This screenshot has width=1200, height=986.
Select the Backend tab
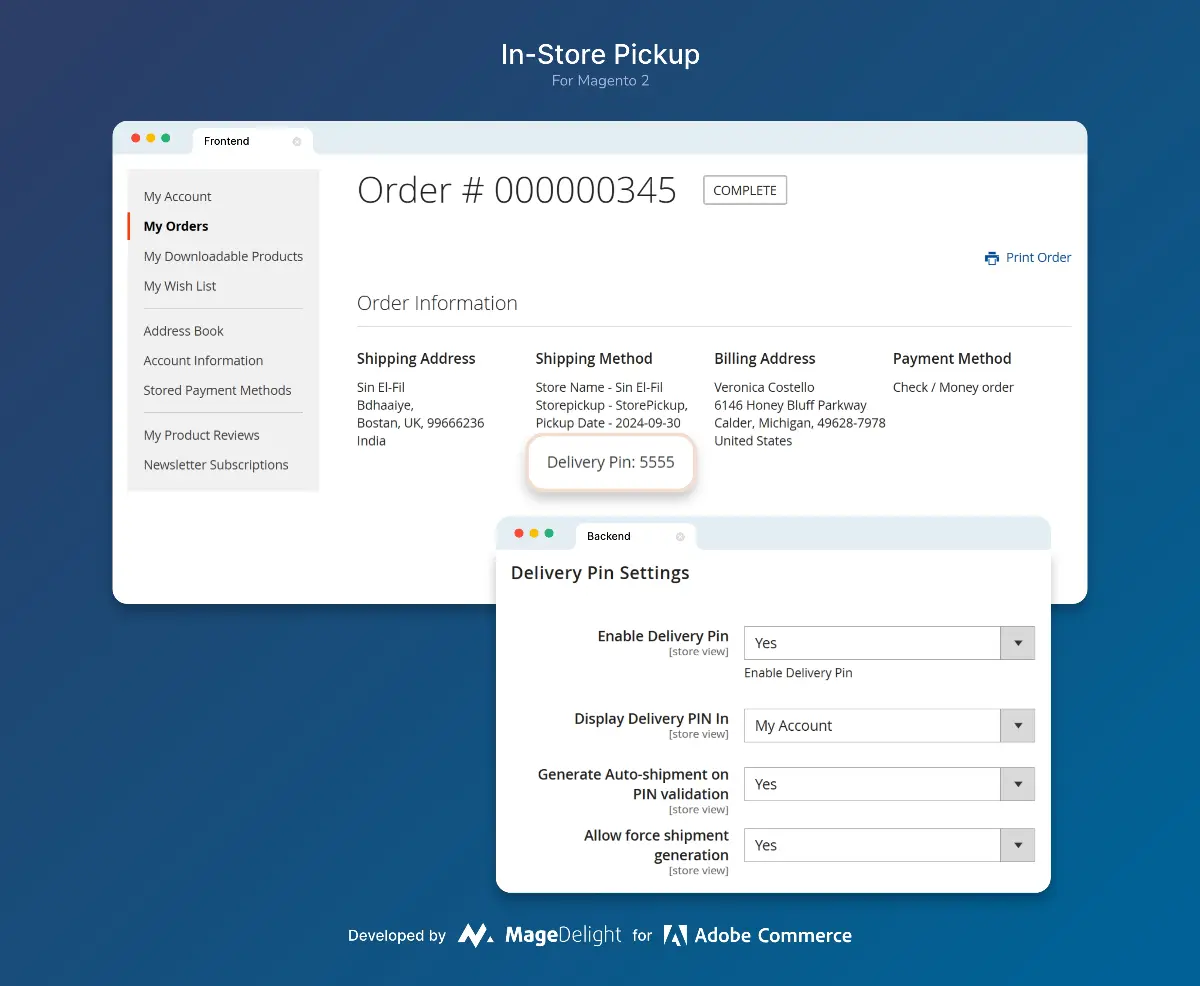tap(636, 537)
